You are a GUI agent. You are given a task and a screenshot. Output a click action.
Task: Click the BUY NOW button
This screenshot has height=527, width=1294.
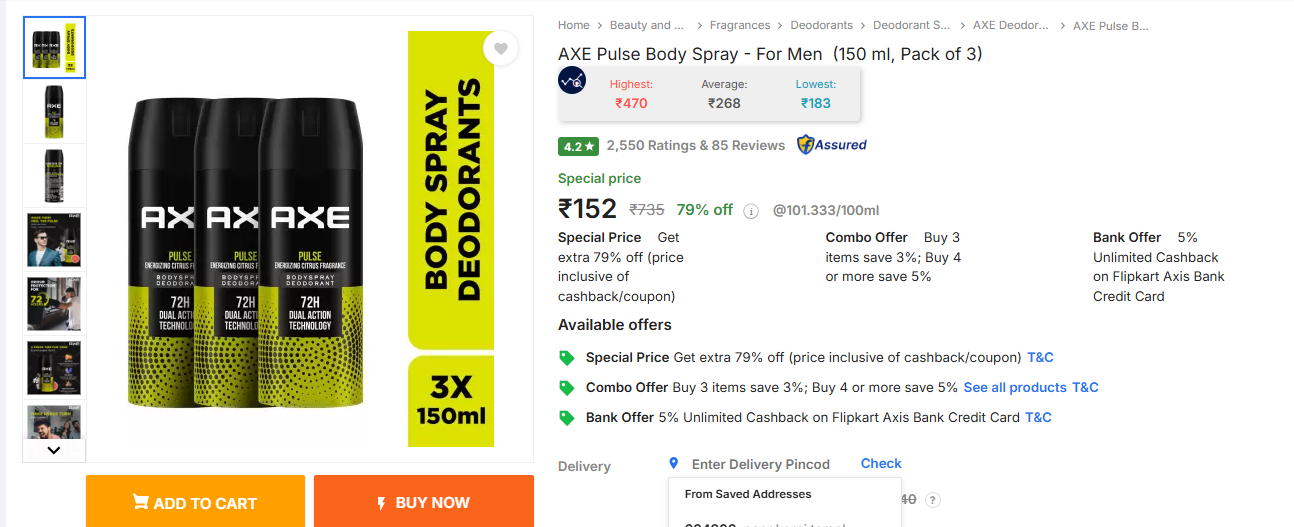point(424,501)
